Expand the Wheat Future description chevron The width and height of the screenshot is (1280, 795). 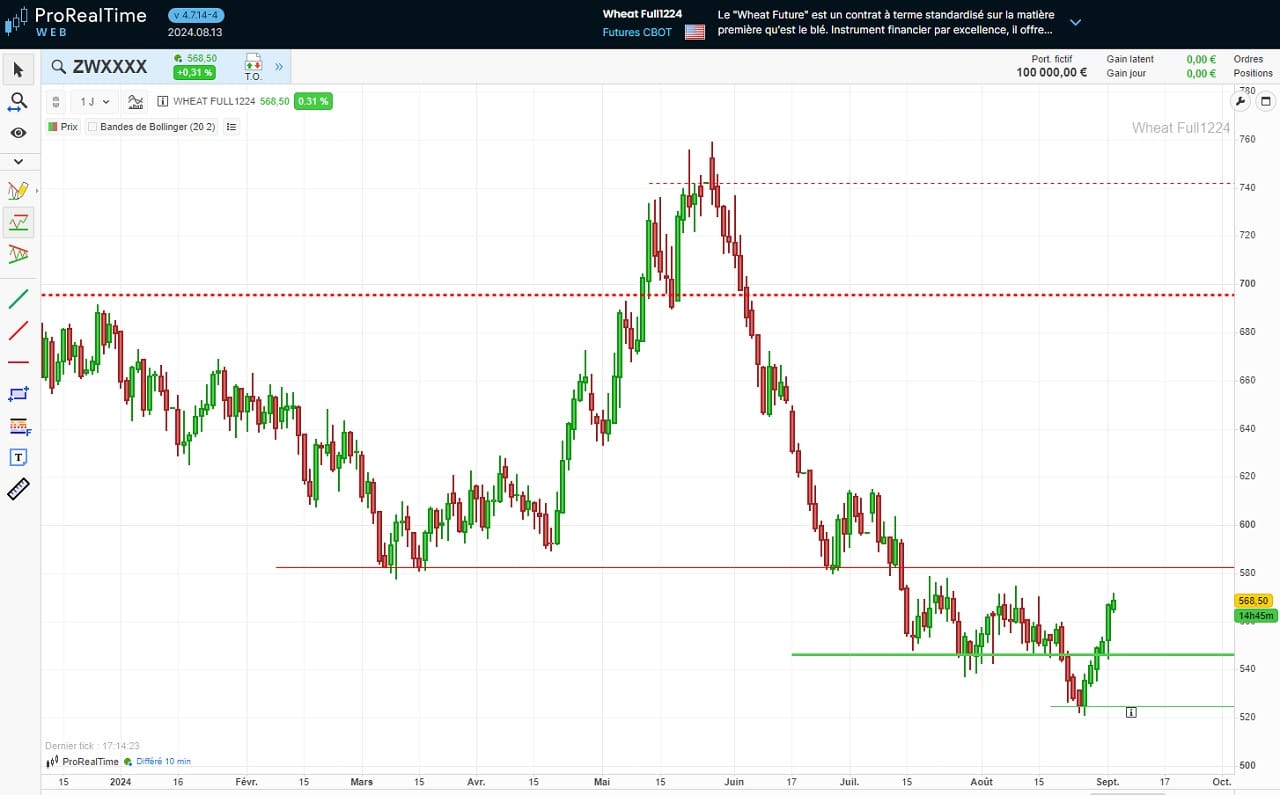[x=1076, y=22]
